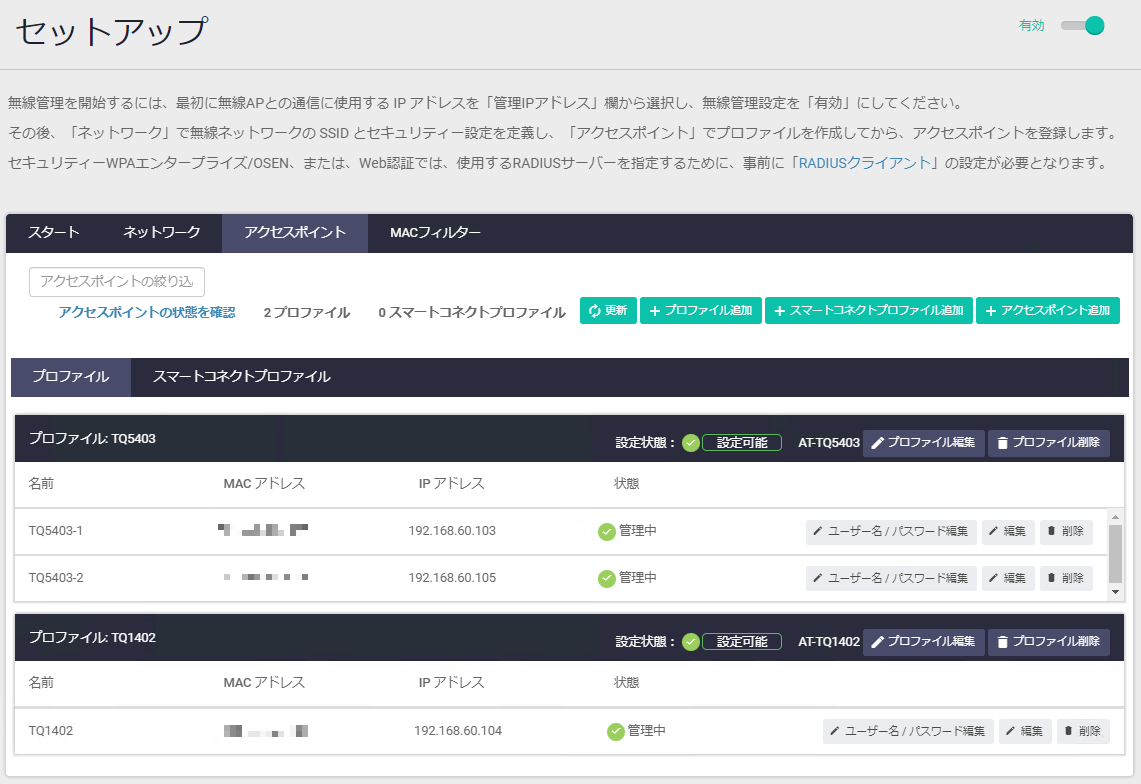The image size is (1141, 784).
Task: Add a smart connect profile
Action: 869,311
